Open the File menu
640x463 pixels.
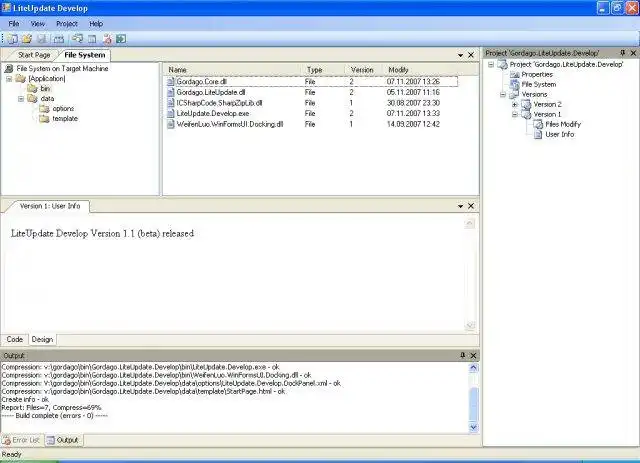14,24
